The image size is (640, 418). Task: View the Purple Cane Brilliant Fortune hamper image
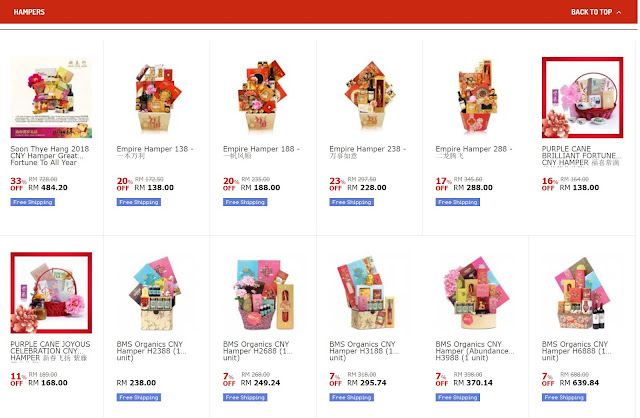point(582,97)
